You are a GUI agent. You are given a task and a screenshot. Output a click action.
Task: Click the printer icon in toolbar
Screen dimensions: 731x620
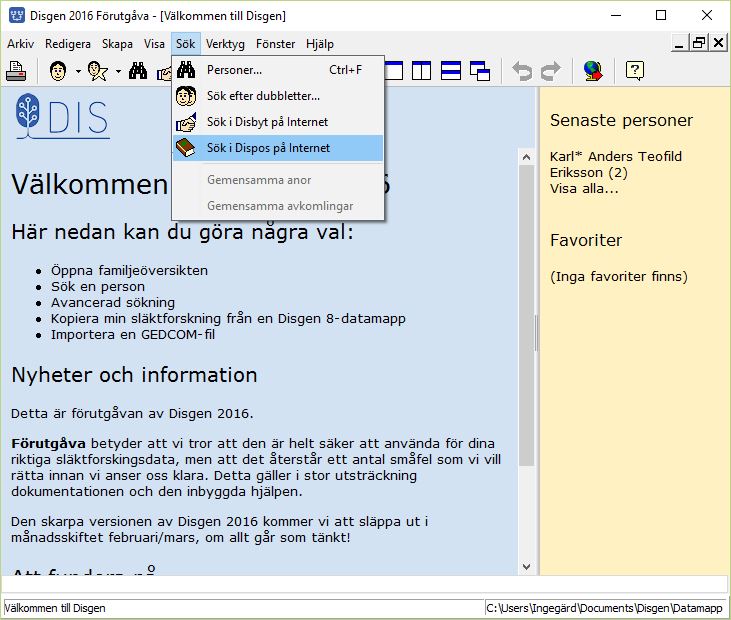16,71
